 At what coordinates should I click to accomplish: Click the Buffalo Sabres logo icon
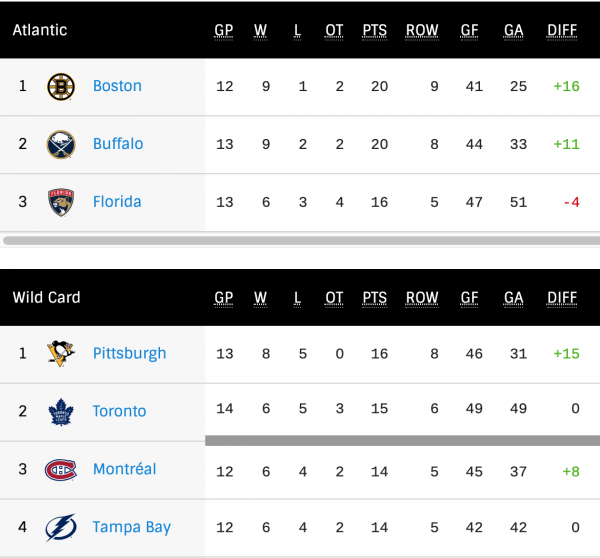click(61, 144)
